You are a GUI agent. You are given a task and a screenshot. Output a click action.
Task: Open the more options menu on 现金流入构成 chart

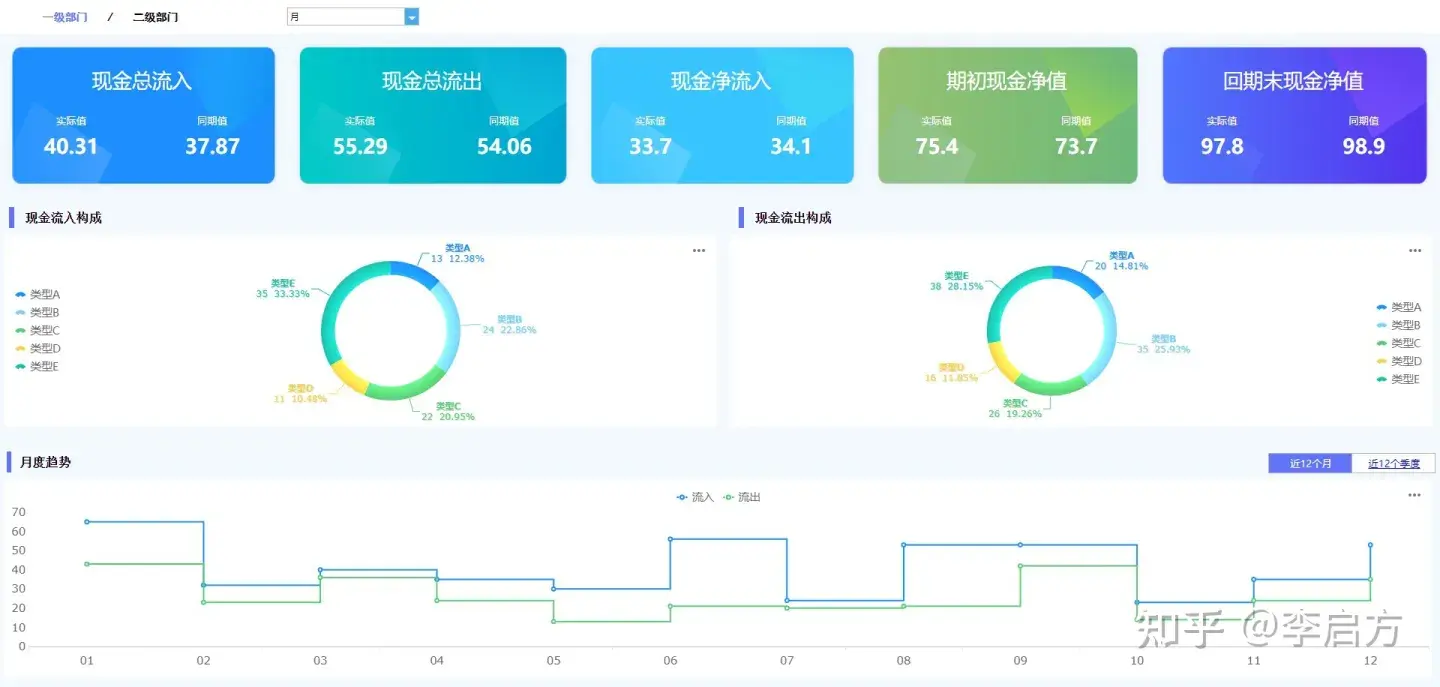(697, 250)
